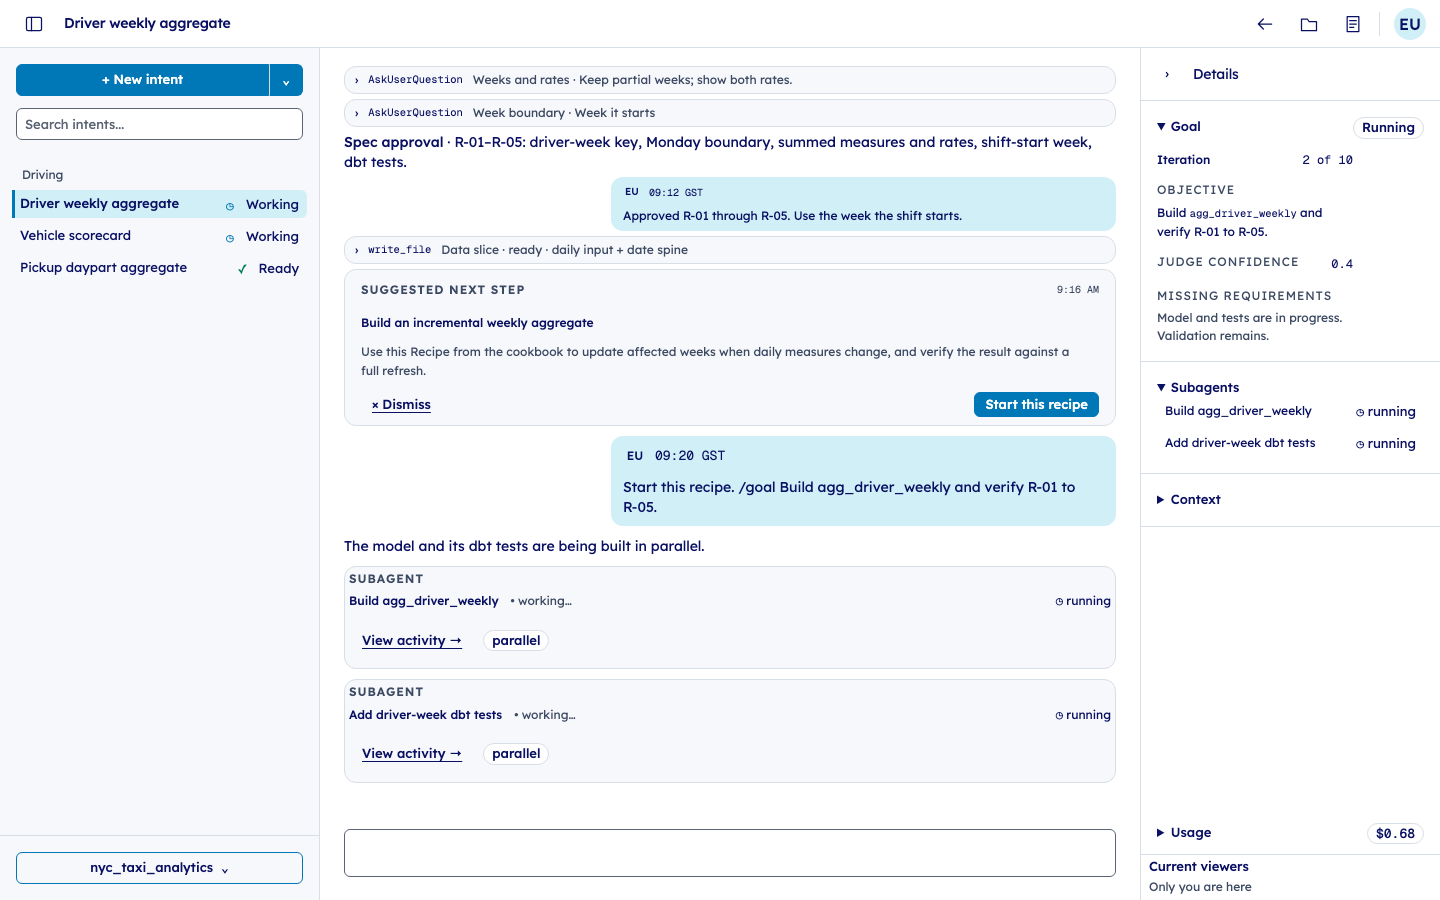Image resolution: width=1440 pixels, height=900 pixels.
Task: Expand the Usage section
Action: 1161,833
